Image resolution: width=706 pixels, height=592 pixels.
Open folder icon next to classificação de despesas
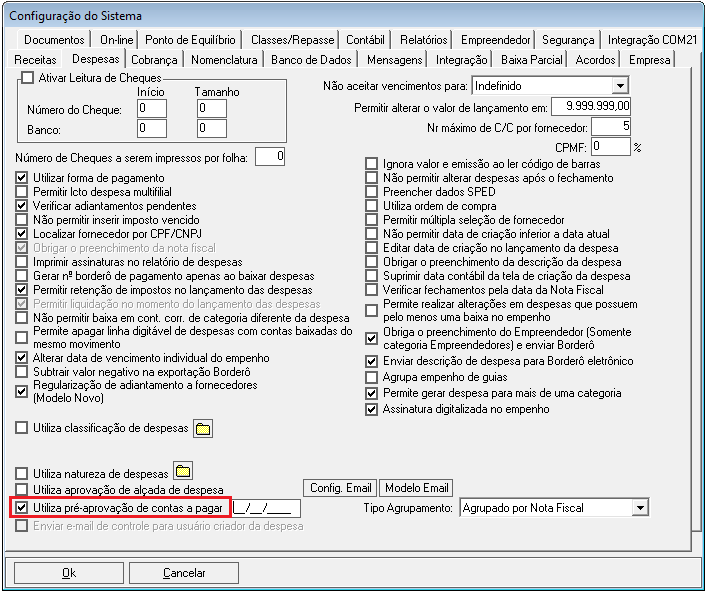203,428
